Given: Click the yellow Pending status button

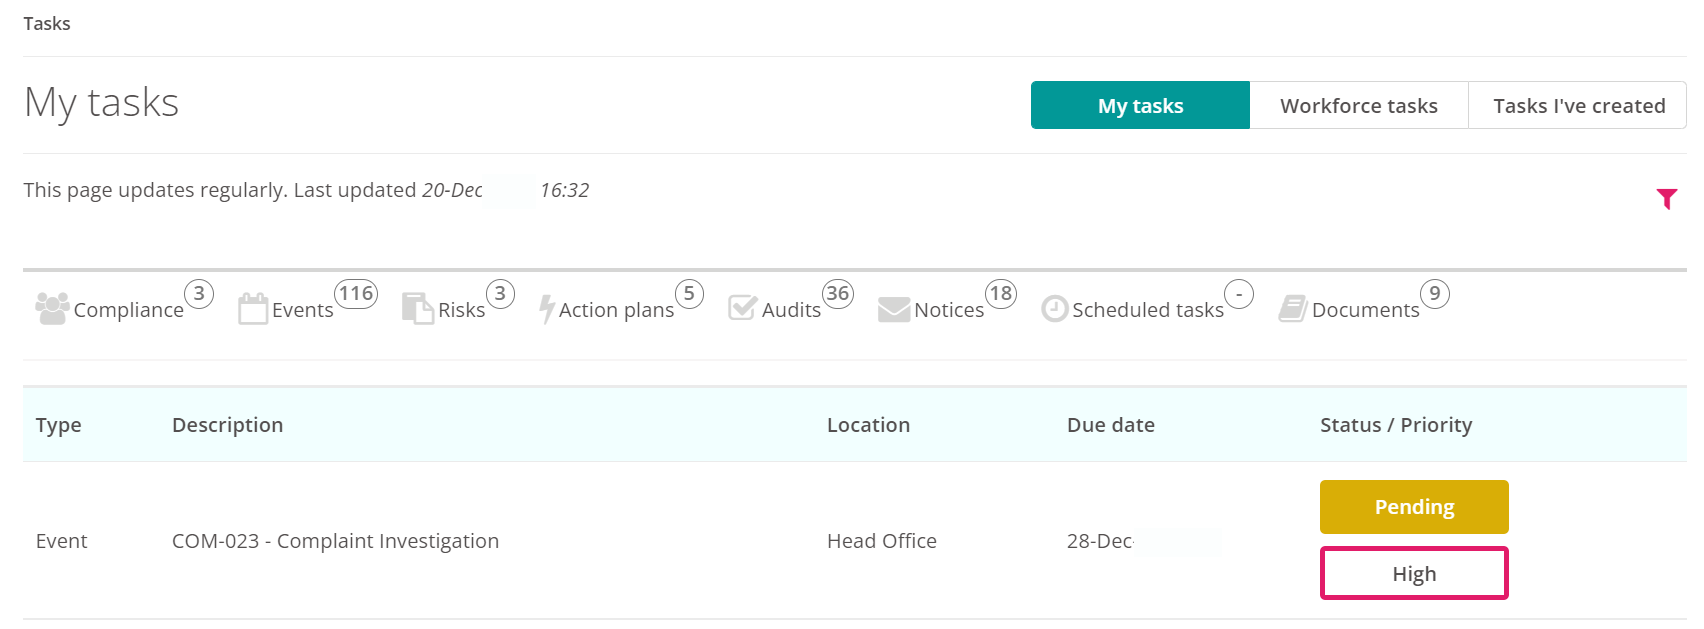Looking at the screenshot, I should (x=1414, y=507).
